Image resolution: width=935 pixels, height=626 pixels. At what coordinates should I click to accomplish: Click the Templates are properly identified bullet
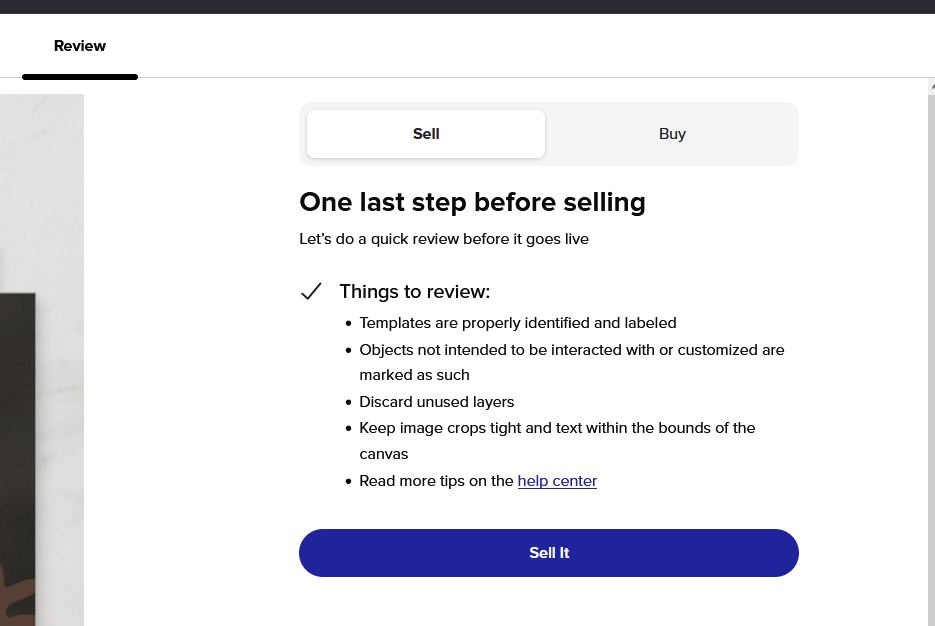518,323
